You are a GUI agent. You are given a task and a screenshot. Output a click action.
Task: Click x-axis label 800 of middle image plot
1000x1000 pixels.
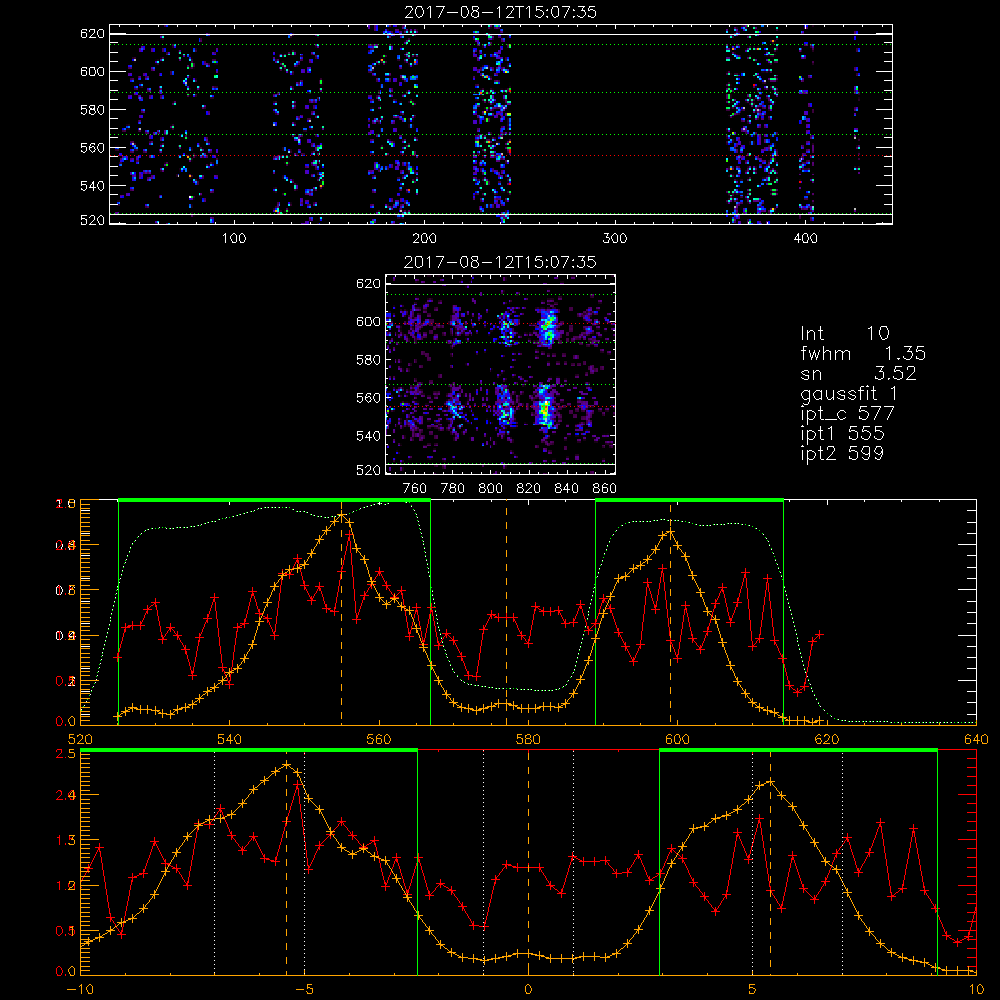pyautogui.click(x=490, y=489)
